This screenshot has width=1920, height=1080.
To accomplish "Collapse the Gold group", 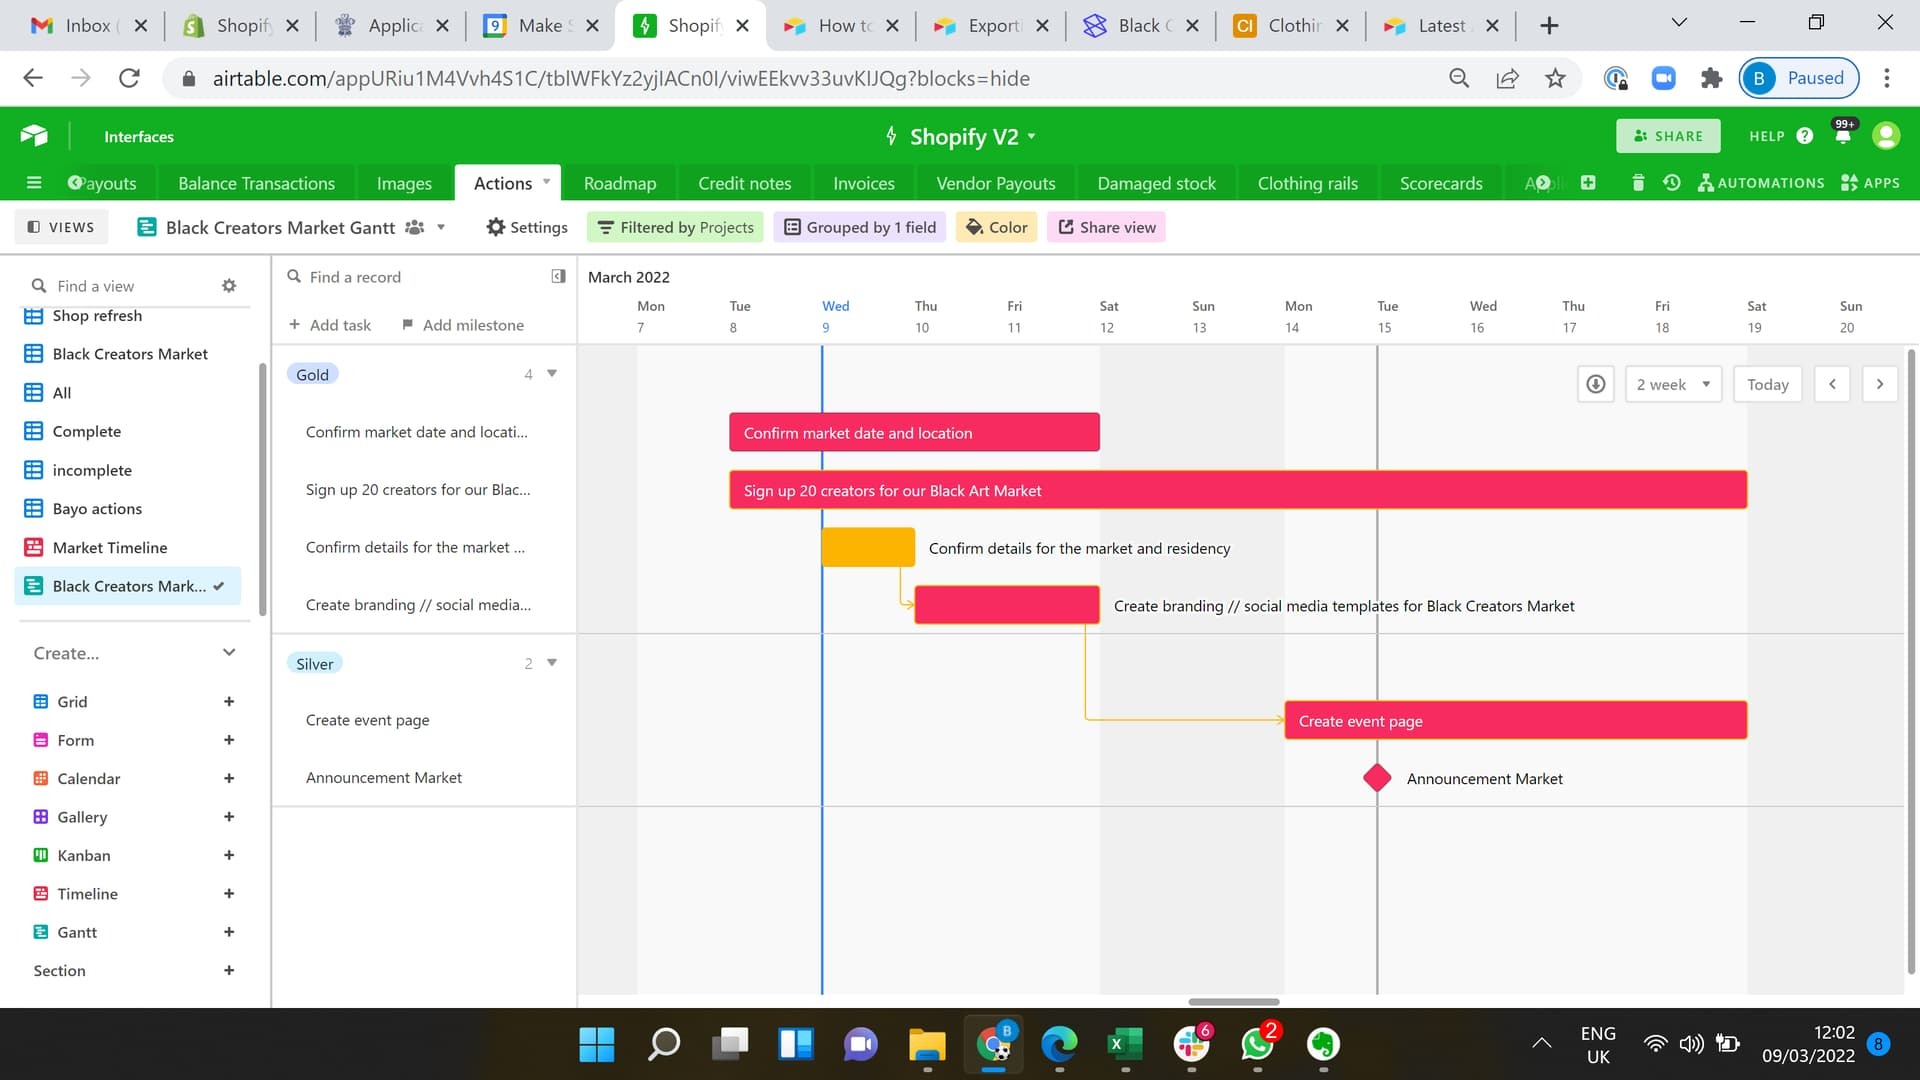I will (x=552, y=374).
